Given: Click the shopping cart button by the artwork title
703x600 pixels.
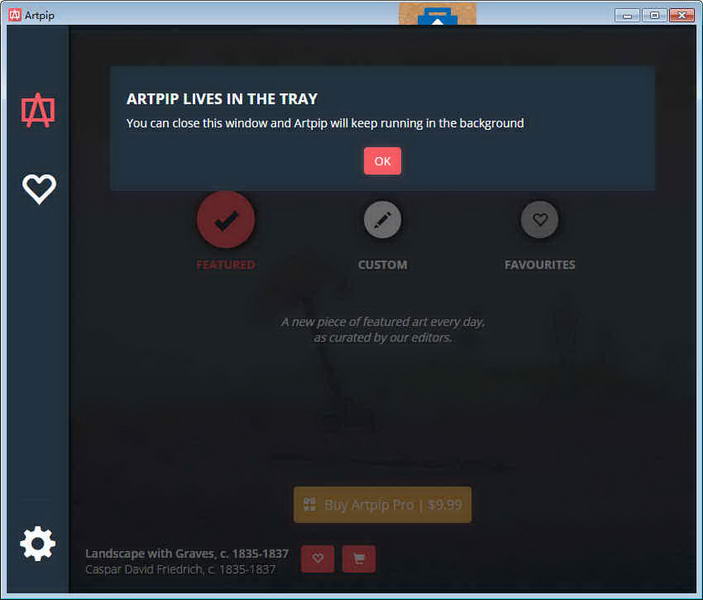Looking at the screenshot, I should (358, 559).
